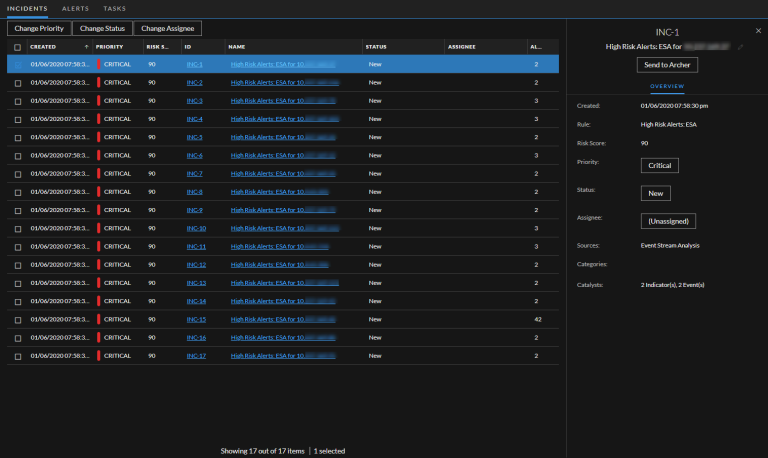Toggle the select-all checkbox in table header
The width and height of the screenshot is (768, 458).
[18, 47]
